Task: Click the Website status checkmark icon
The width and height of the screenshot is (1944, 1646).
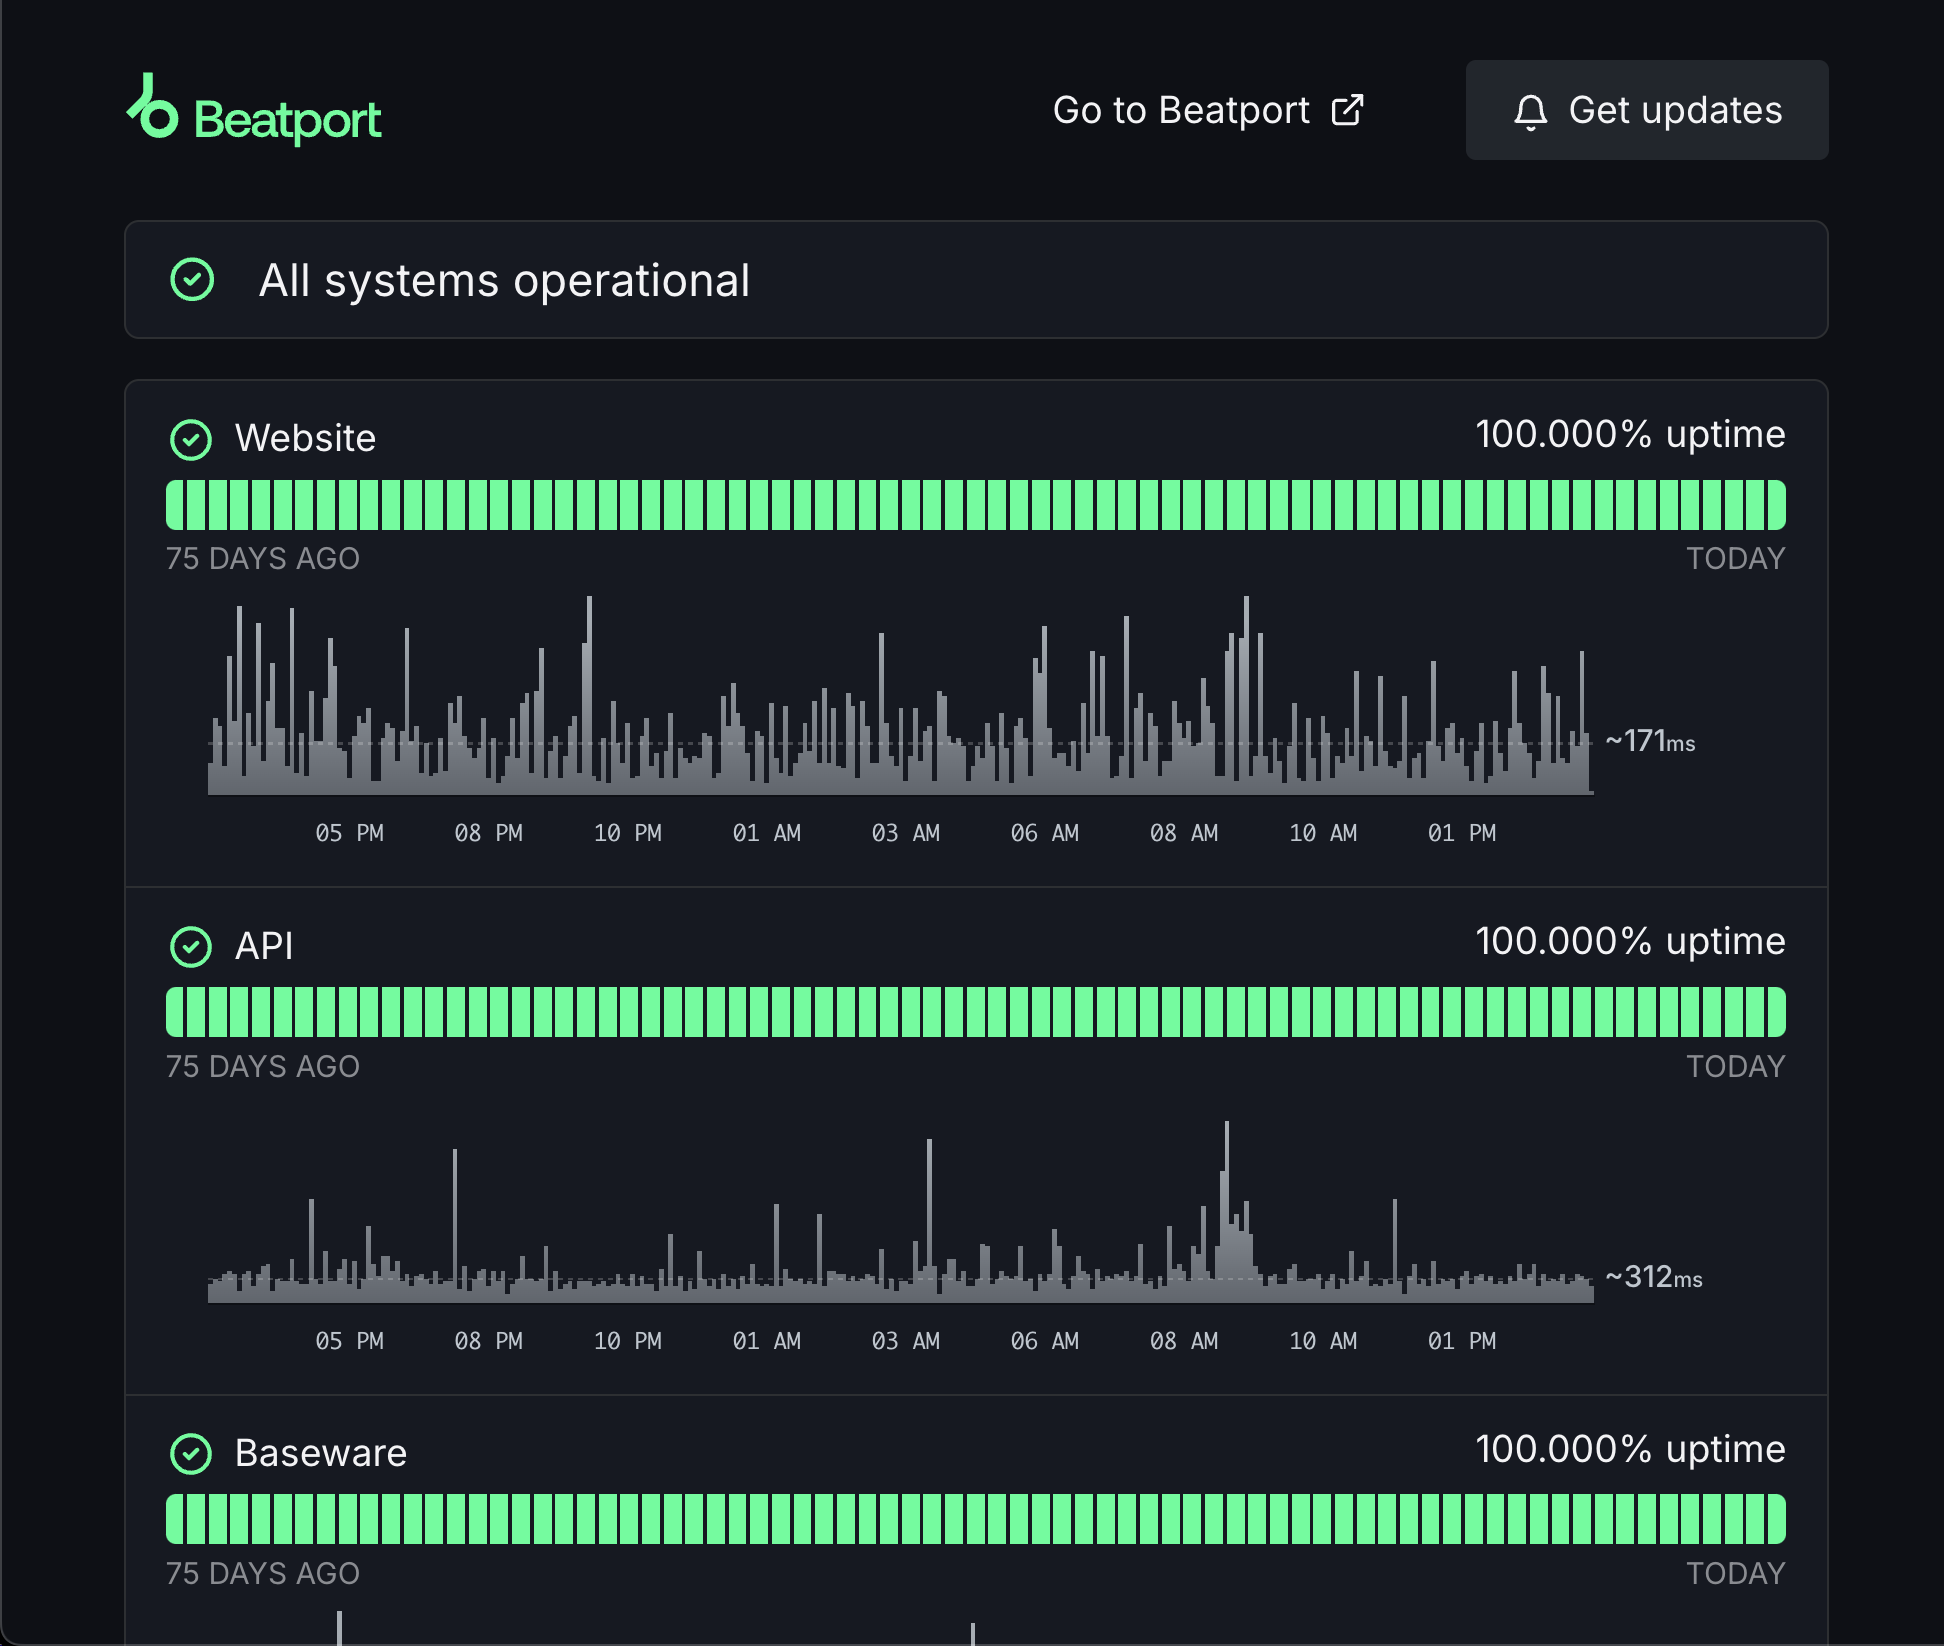Action: coord(191,439)
